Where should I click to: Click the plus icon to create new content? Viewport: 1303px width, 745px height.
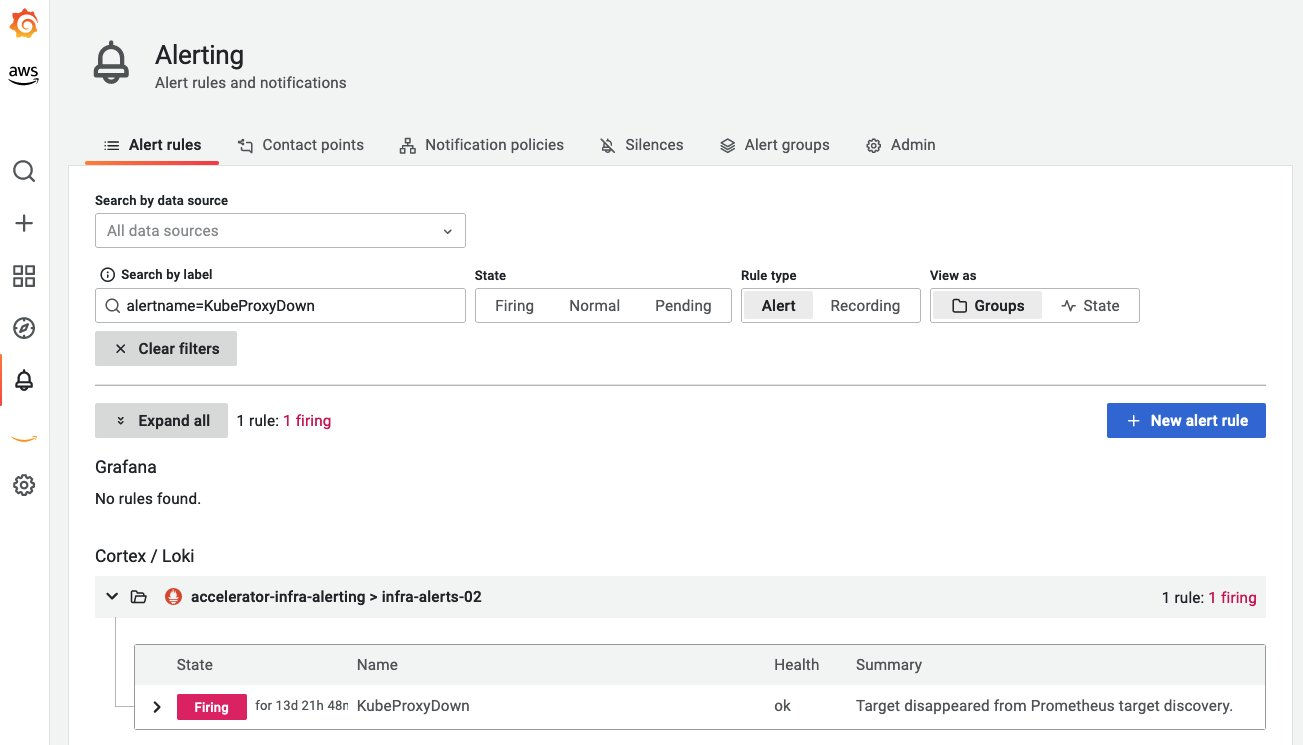(24, 223)
